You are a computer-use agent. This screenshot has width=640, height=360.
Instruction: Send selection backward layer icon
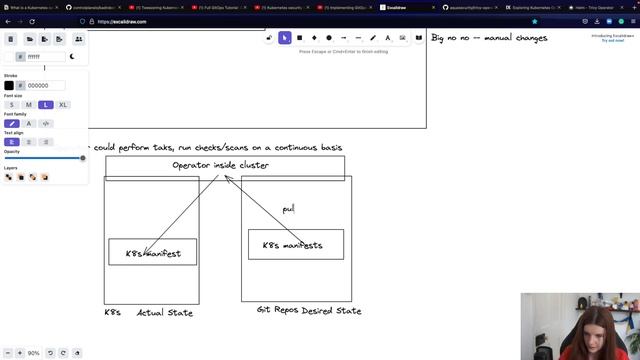coord(21,177)
